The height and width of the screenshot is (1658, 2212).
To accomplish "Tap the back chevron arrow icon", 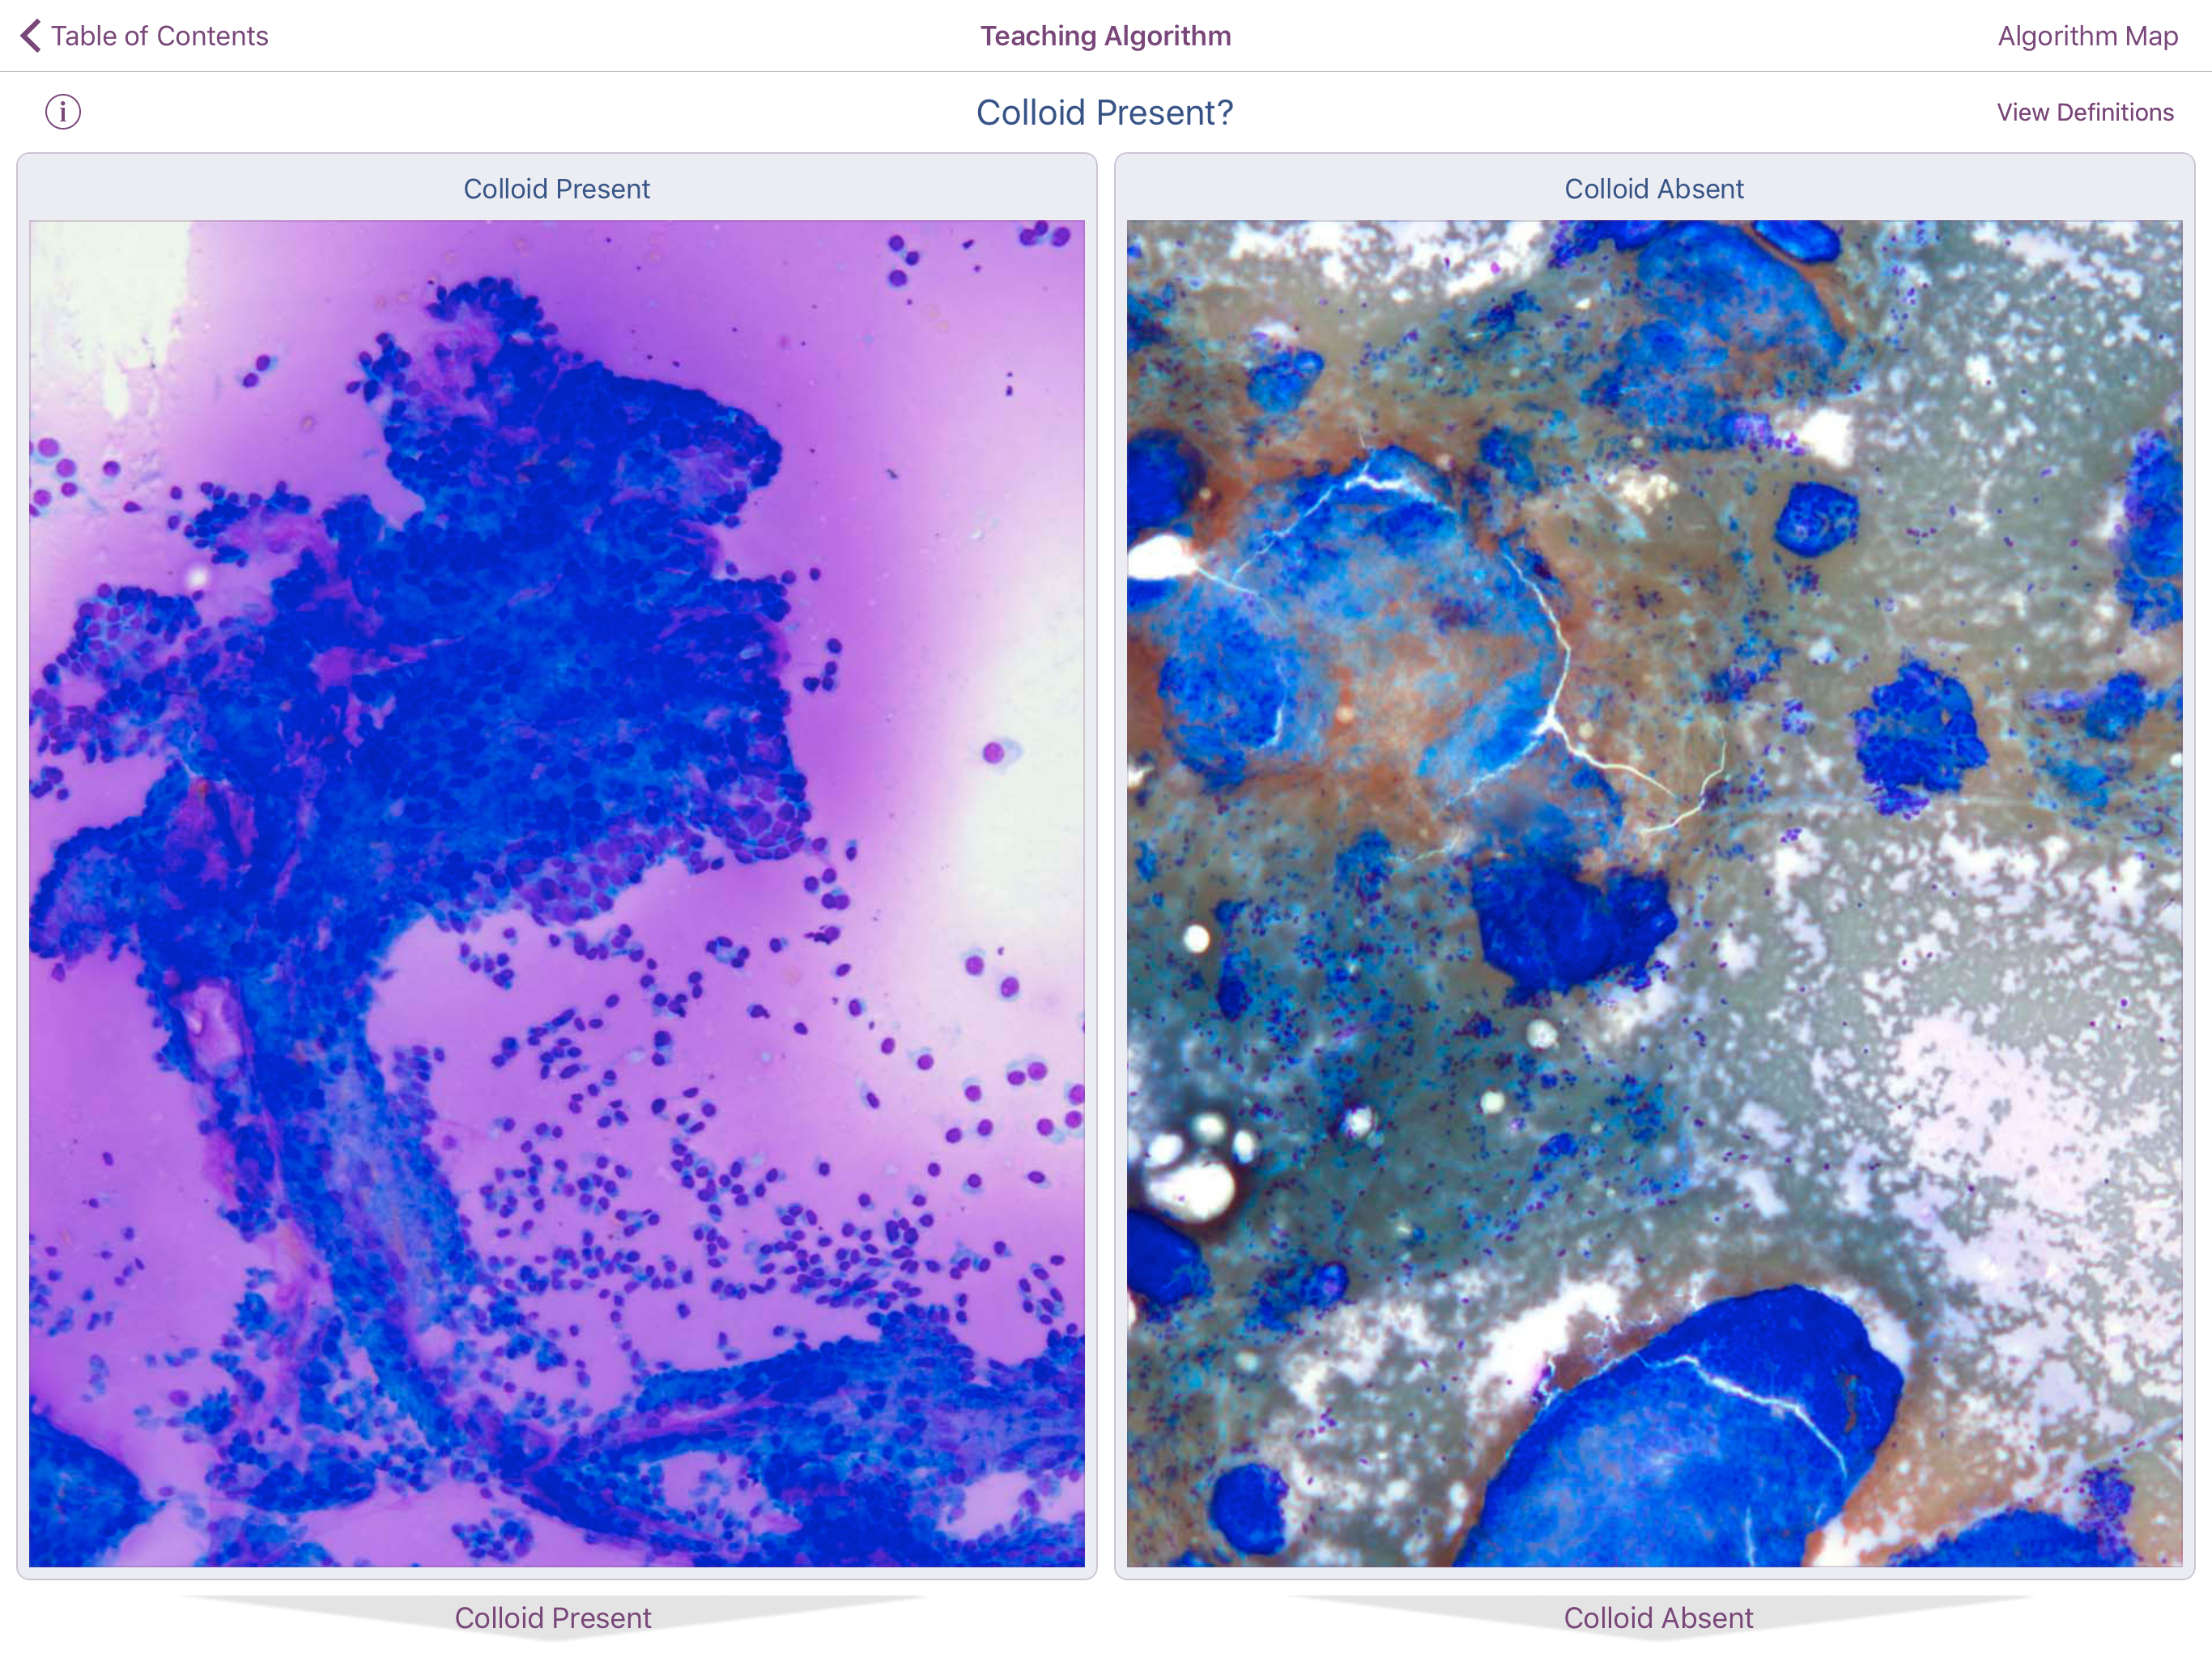I will [x=31, y=36].
